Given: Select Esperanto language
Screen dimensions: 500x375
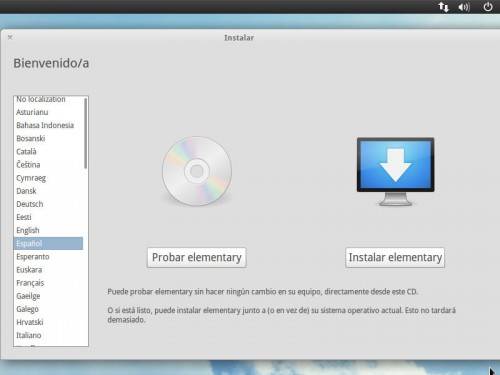Looking at the screenshot, I should (48, 257).
